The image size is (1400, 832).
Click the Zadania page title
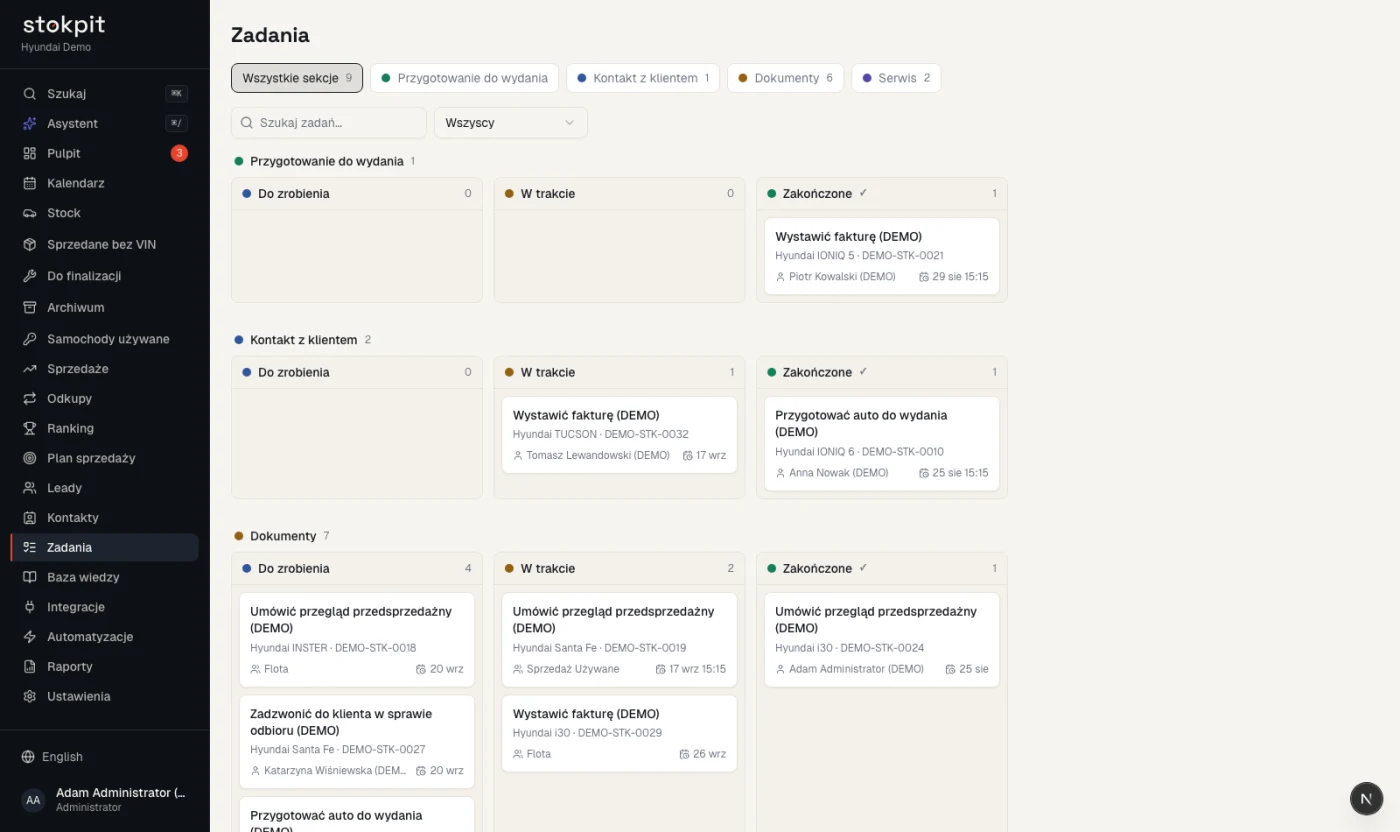[270, 35]
